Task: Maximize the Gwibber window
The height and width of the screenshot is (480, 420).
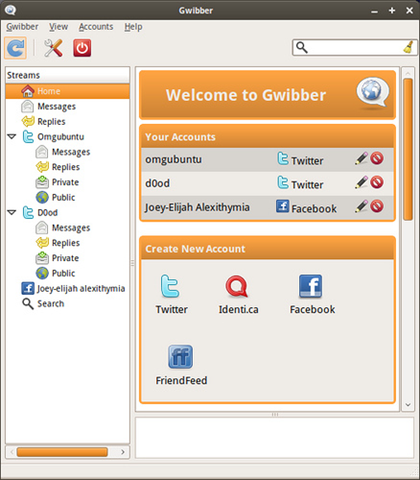Action: coord(392,11)
